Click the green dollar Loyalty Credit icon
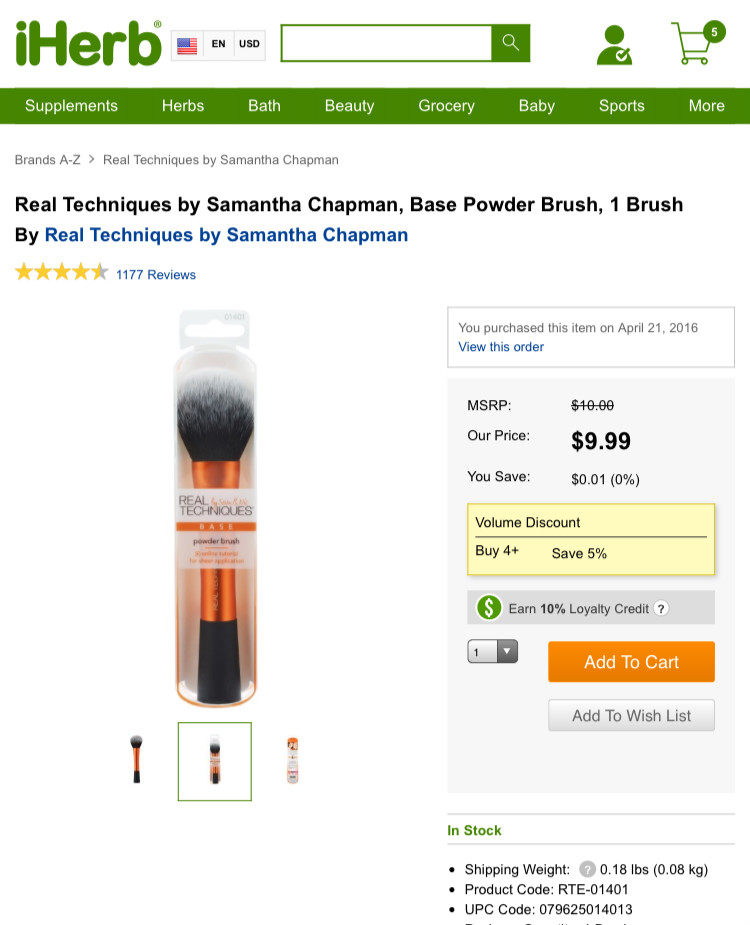 (489, 608)
